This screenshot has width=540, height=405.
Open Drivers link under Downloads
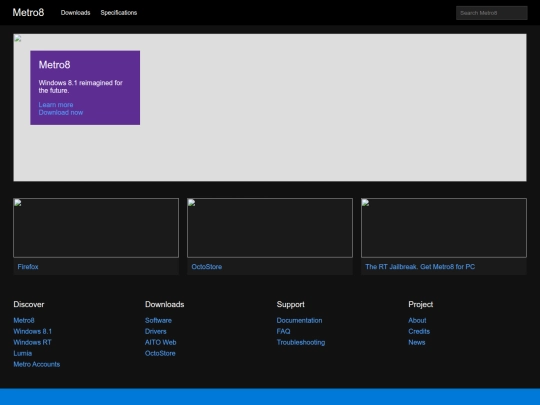[156, 331]
